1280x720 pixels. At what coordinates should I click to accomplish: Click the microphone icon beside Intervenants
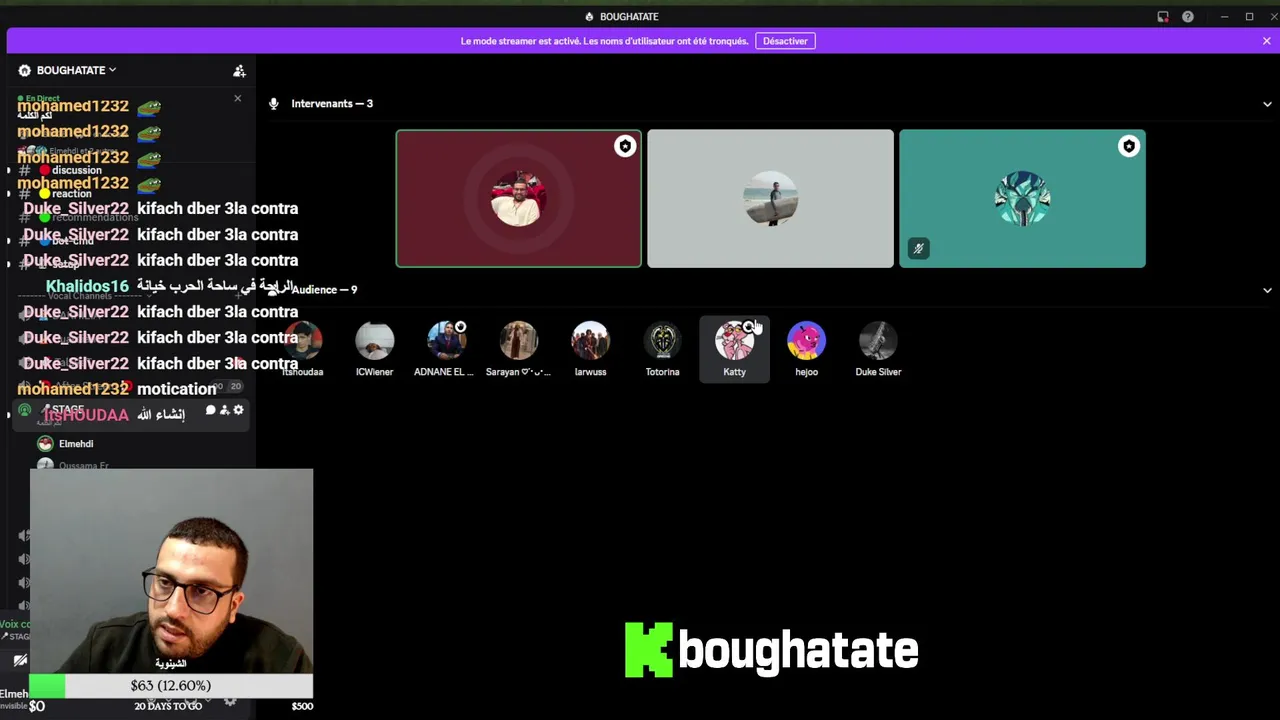[274, 104]
